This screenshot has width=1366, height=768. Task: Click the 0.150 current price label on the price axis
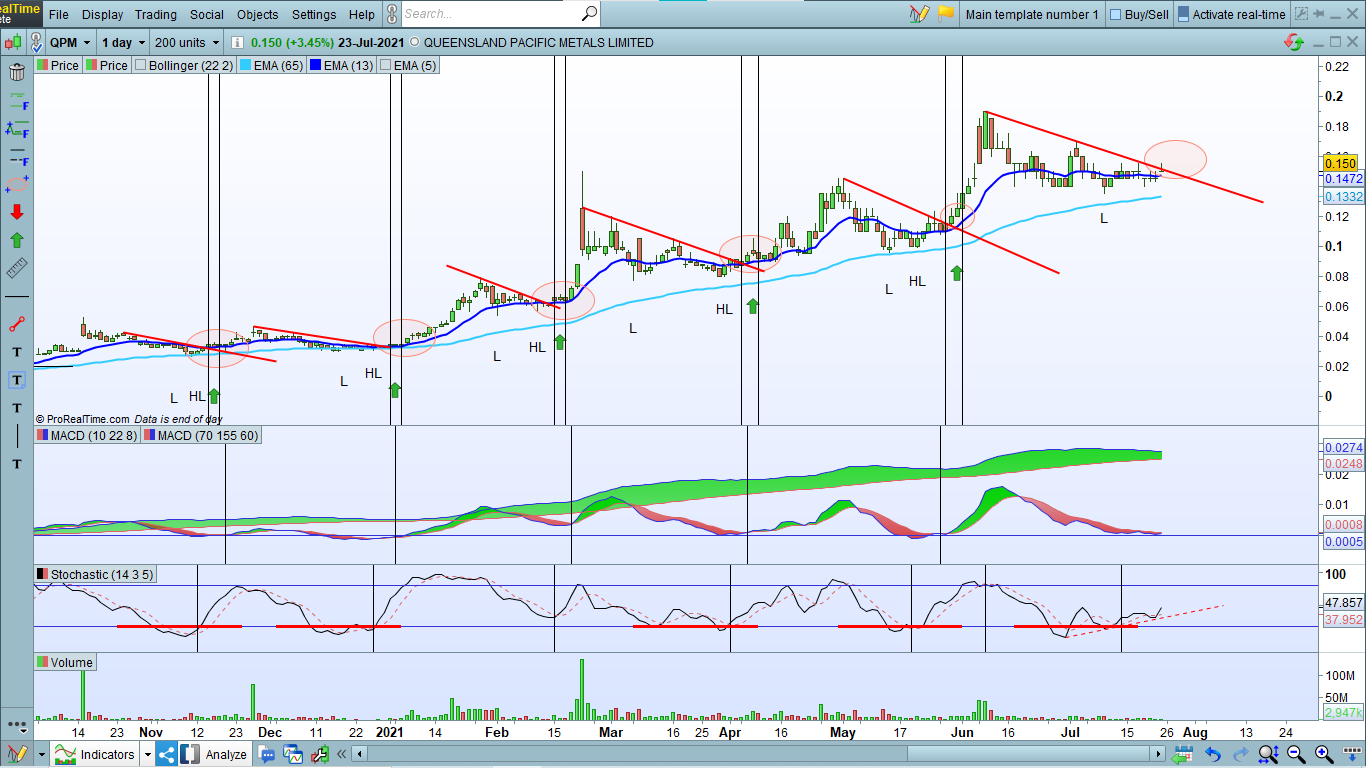tap(1340, 163)
